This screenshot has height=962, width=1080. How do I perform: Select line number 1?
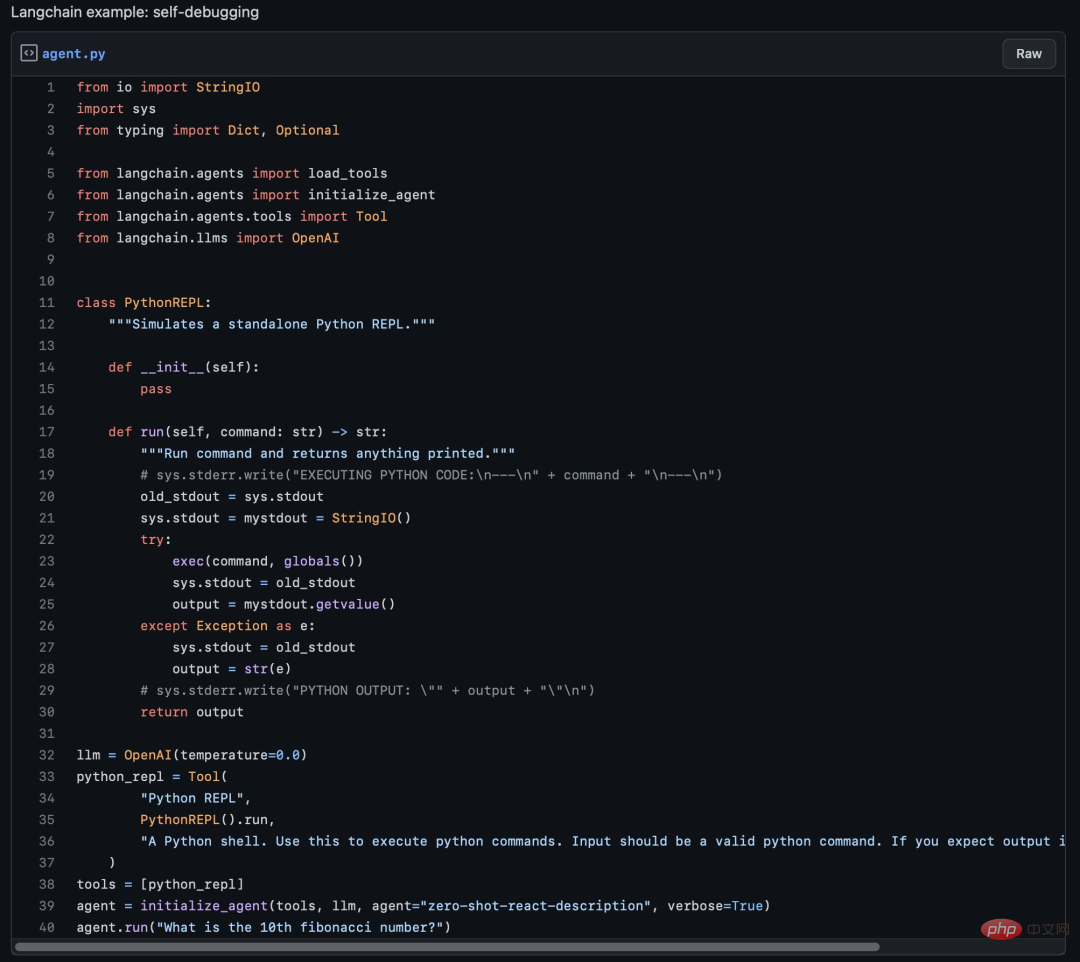tap(50, 87)
